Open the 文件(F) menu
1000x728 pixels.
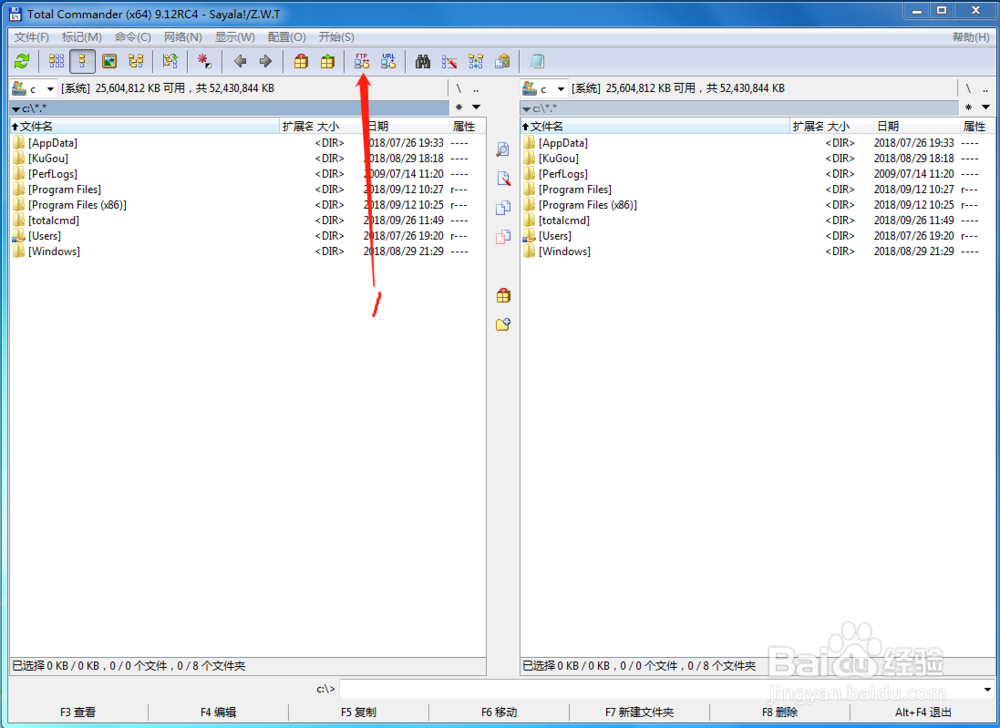(x=31, y=37)
